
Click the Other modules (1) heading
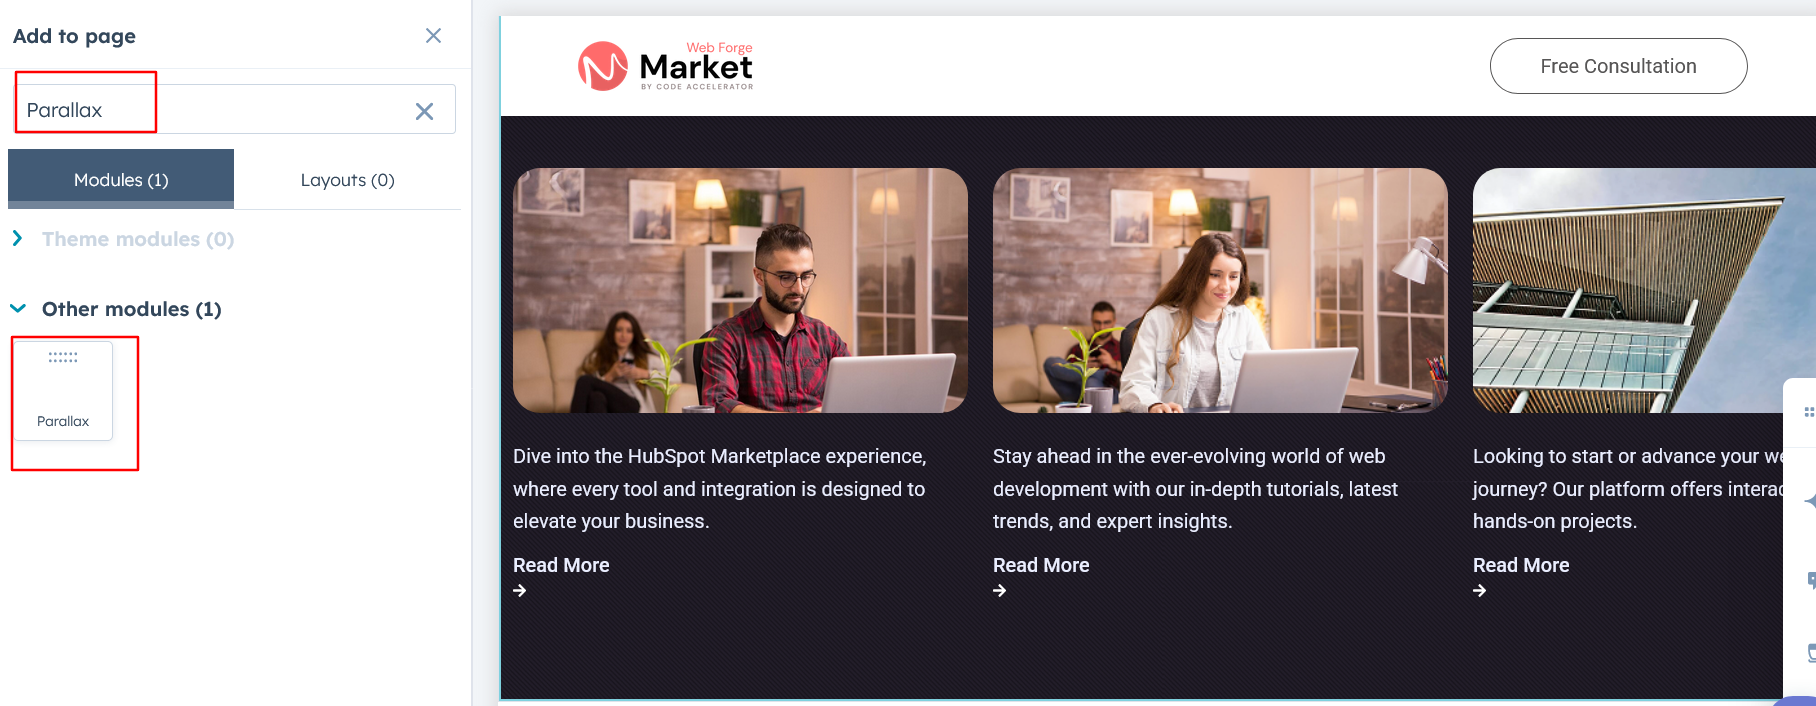click(x=131, y=309)
